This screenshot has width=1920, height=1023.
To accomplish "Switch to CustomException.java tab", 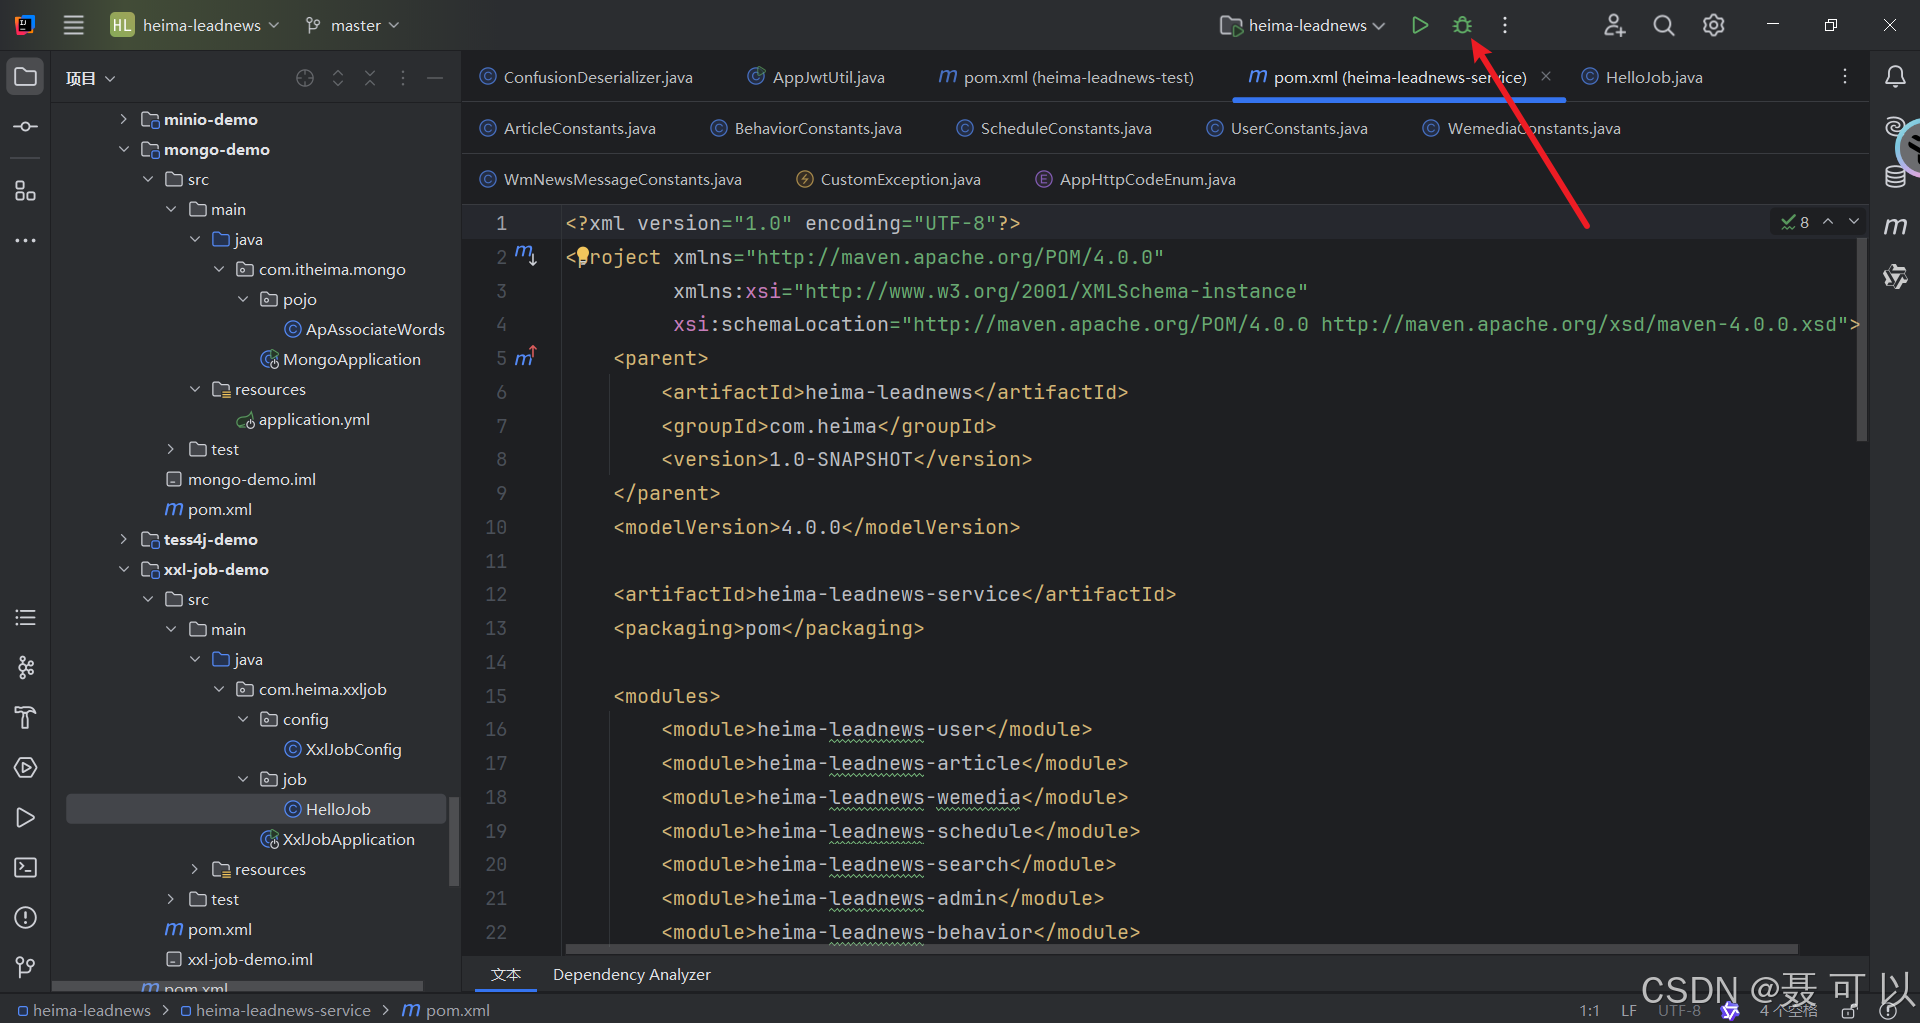I will (888, 179).
